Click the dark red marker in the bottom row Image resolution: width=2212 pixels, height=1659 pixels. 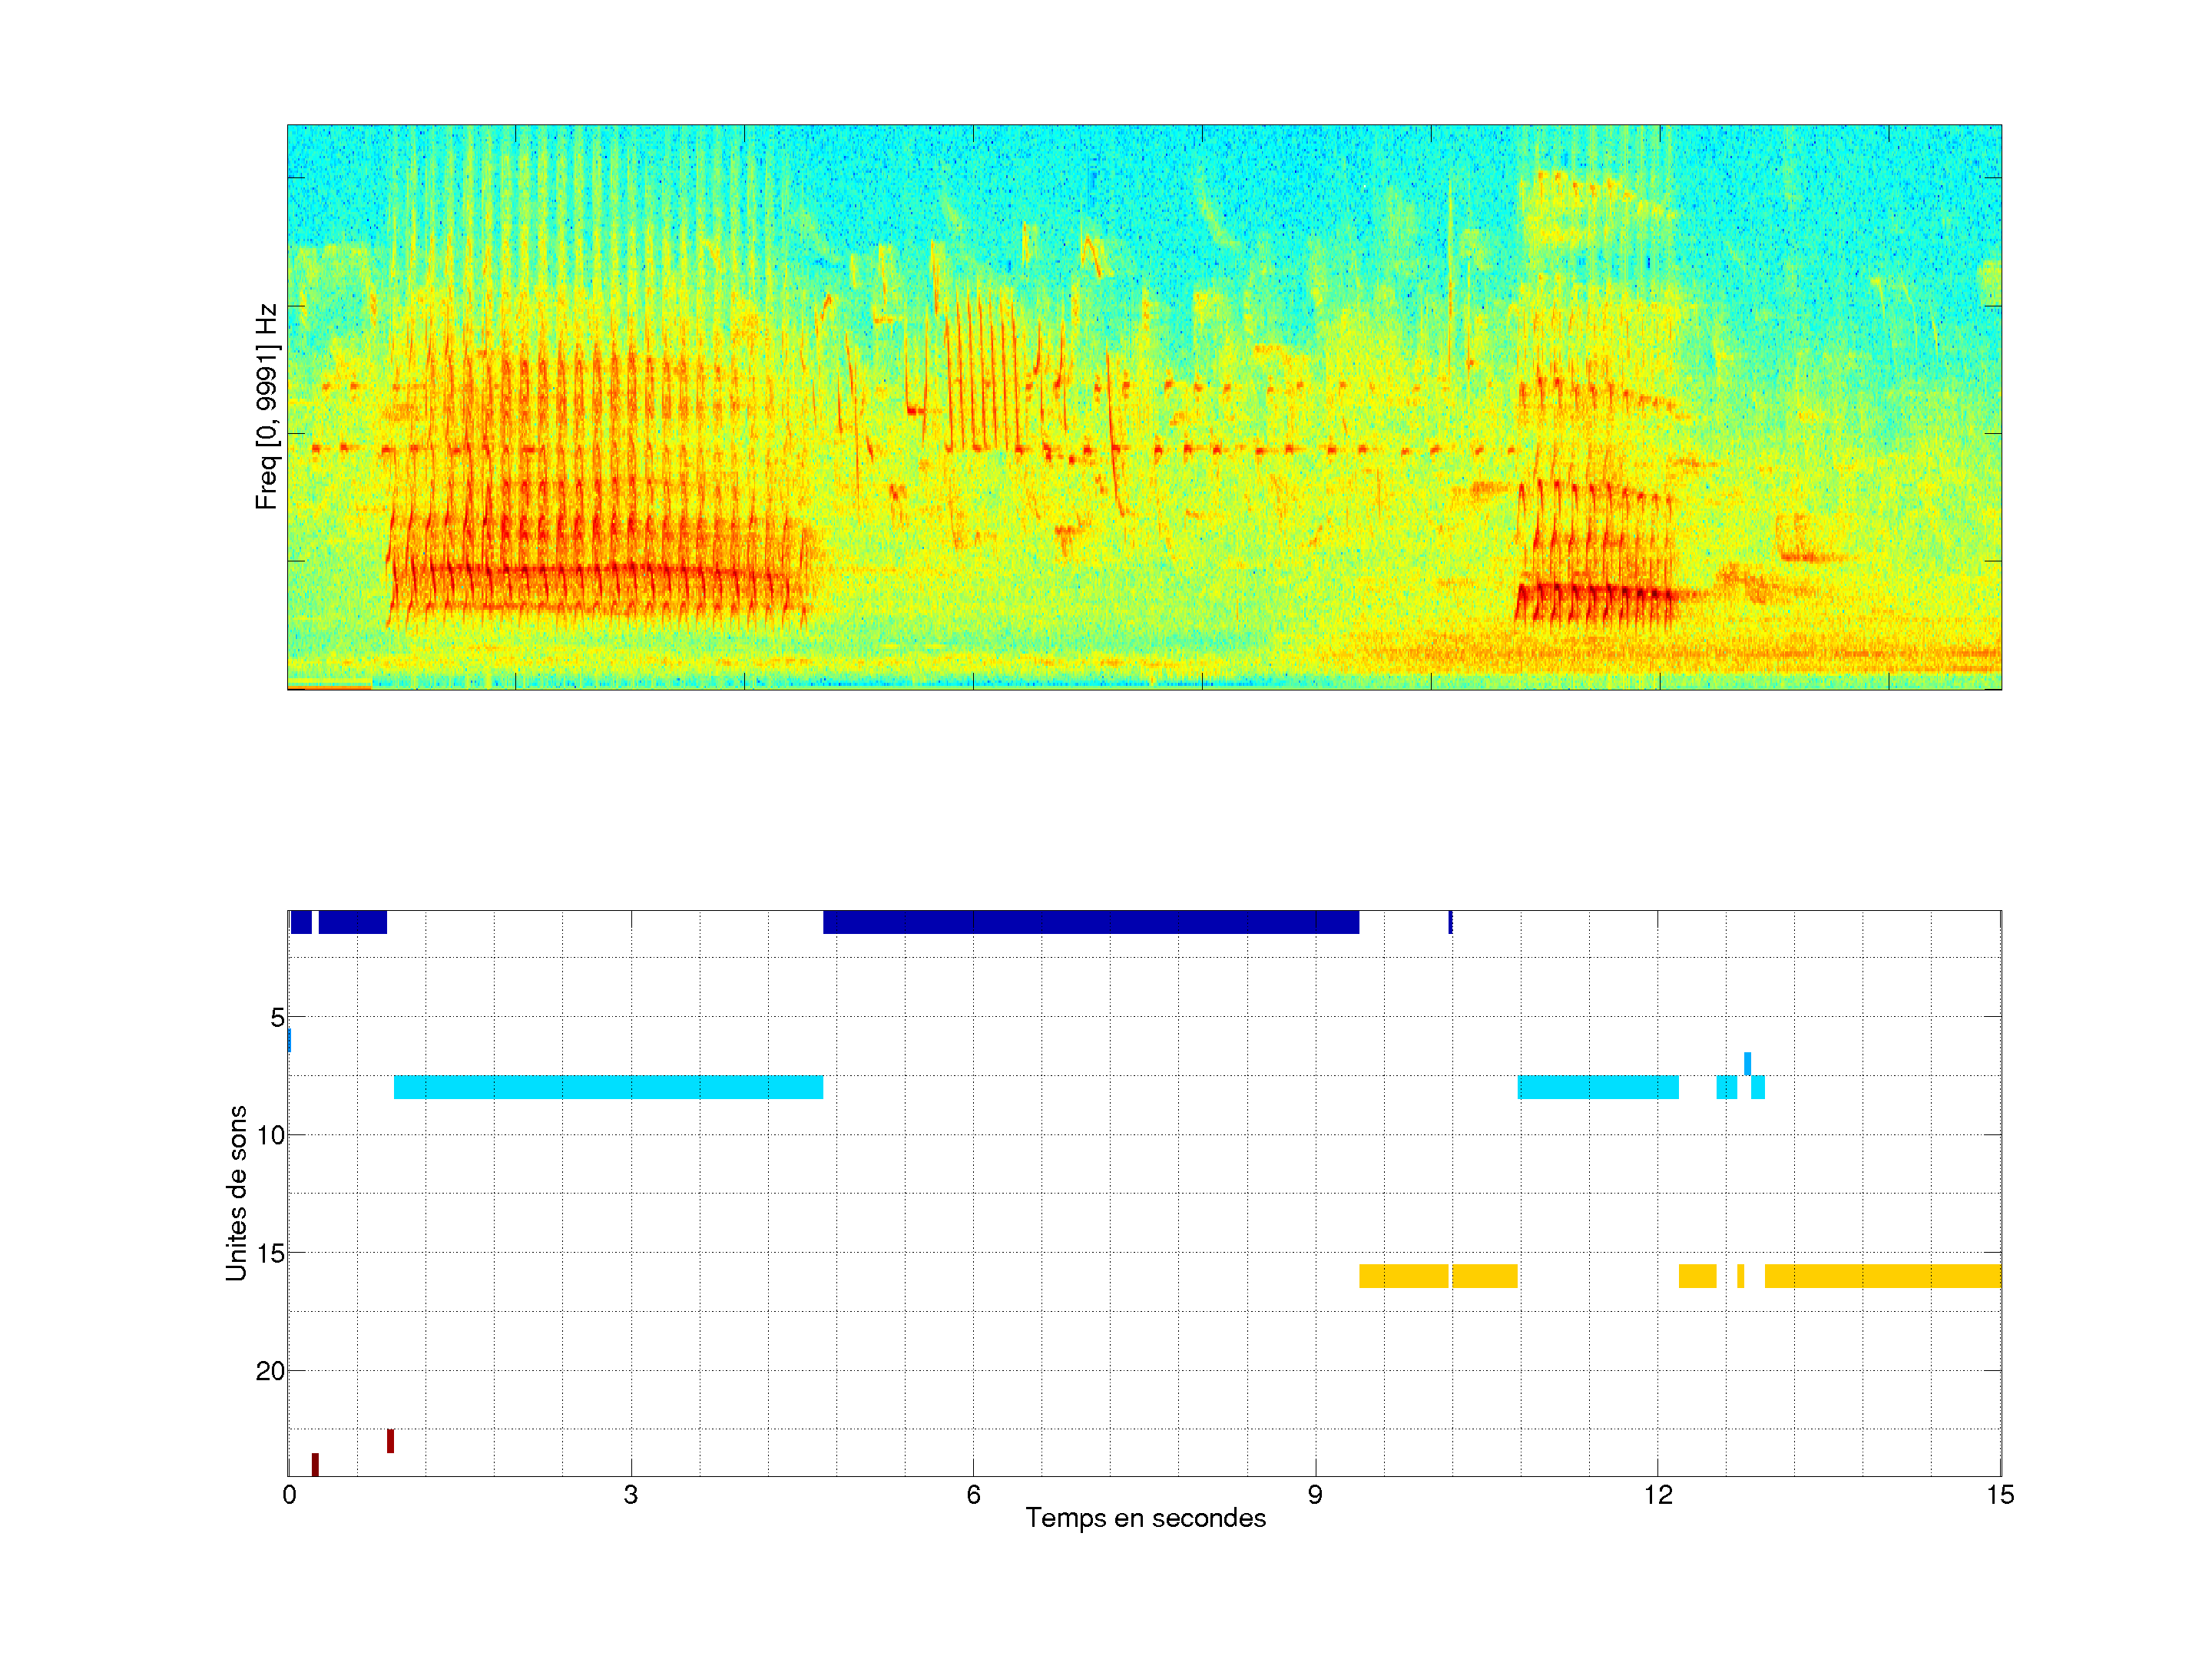pyautogui.click(x=315, y=1464)
